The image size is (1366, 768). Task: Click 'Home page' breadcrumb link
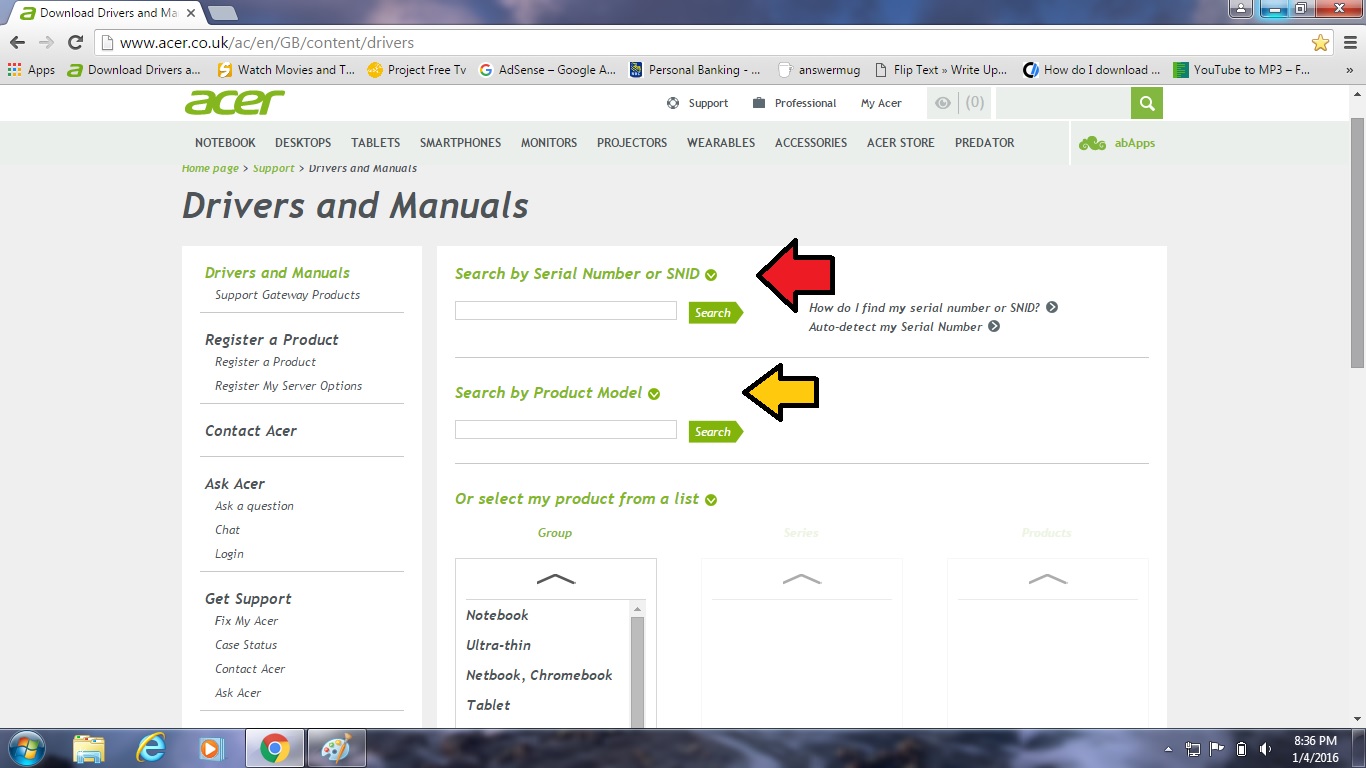(210, 168)
